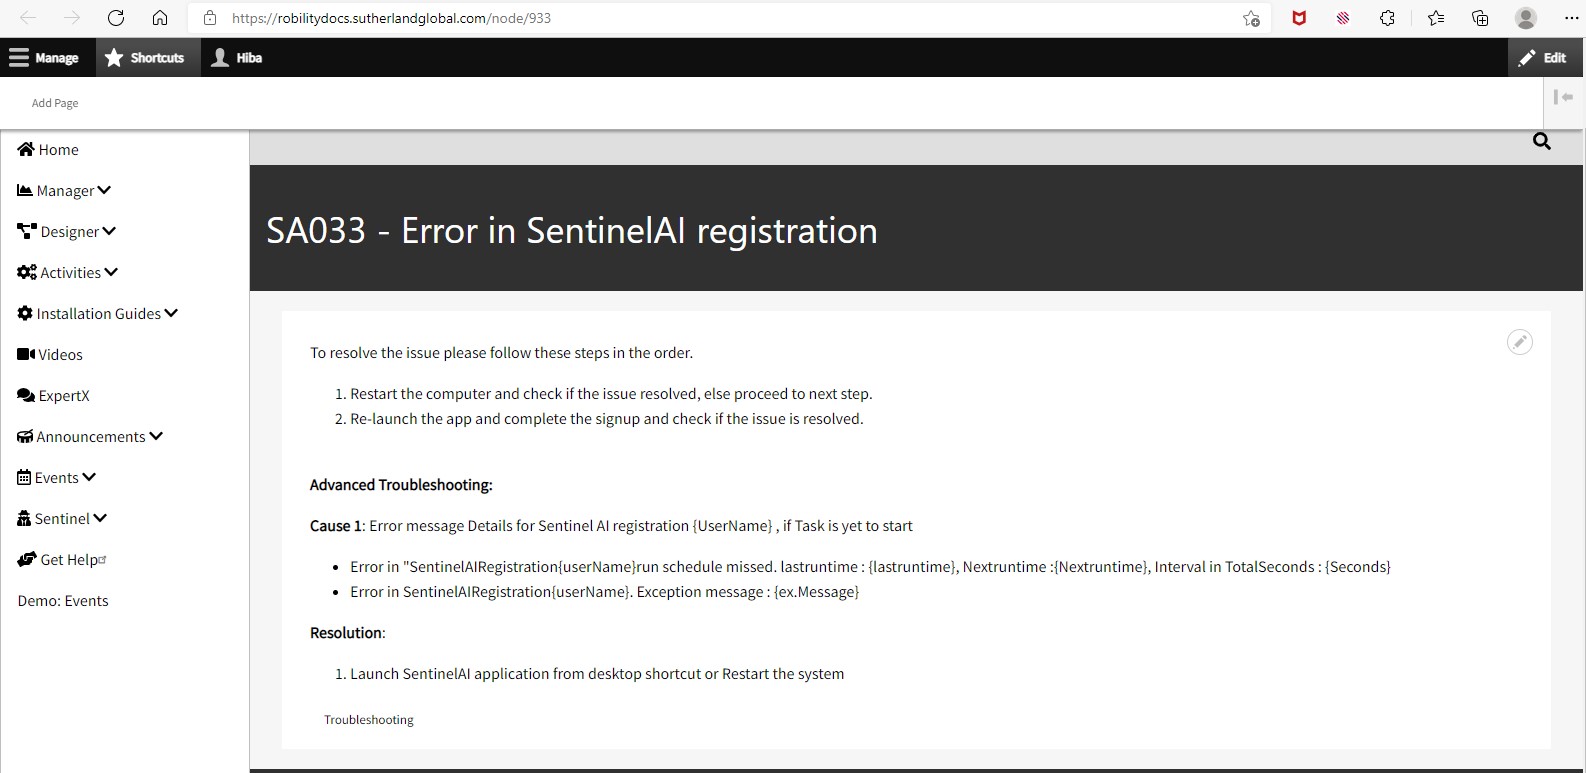This screenshot has width=1586, height=773.
Task: Click the browser profile avatar icon
Action: point(1525,18)
